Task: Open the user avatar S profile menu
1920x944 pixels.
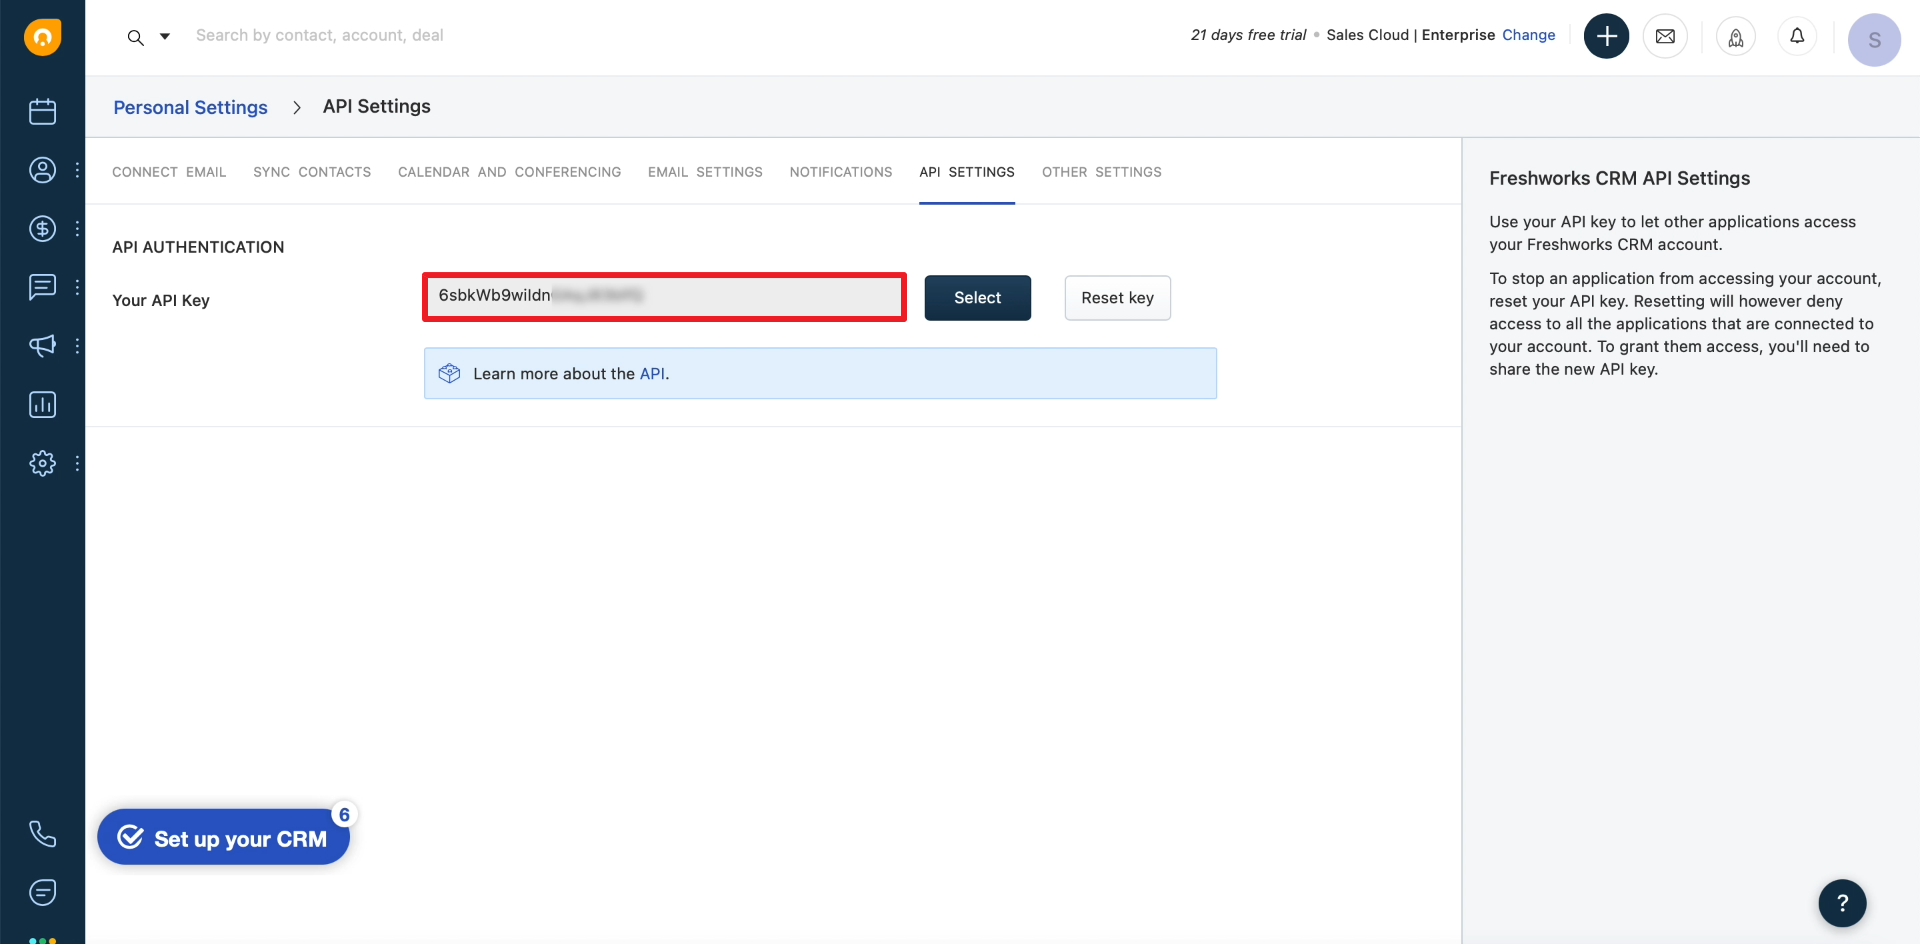Action: pyautogui.click(x=1874, y=40)
